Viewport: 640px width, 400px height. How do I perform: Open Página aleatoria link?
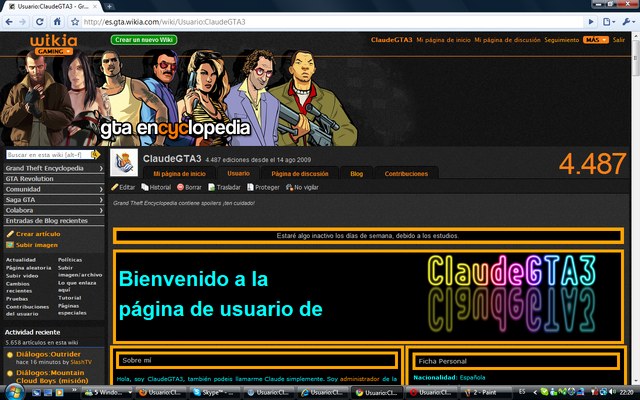point(29,268)
